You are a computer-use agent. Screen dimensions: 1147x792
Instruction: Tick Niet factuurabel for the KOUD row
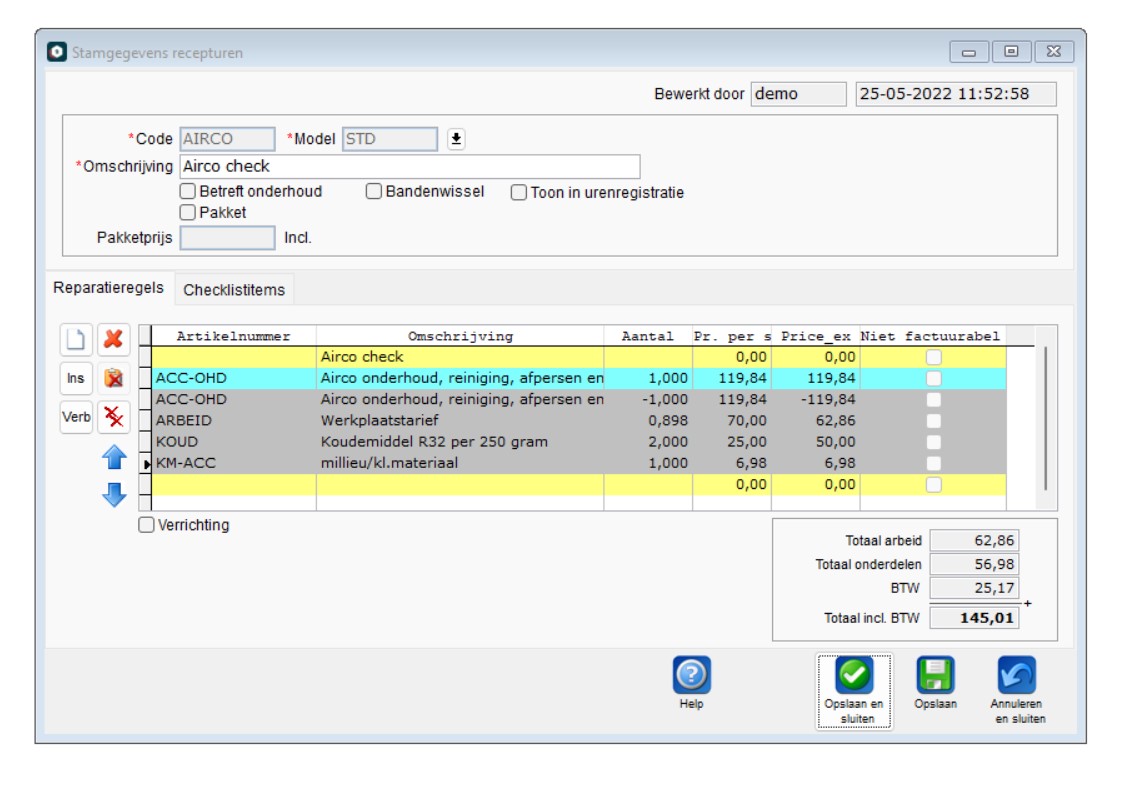933,442
